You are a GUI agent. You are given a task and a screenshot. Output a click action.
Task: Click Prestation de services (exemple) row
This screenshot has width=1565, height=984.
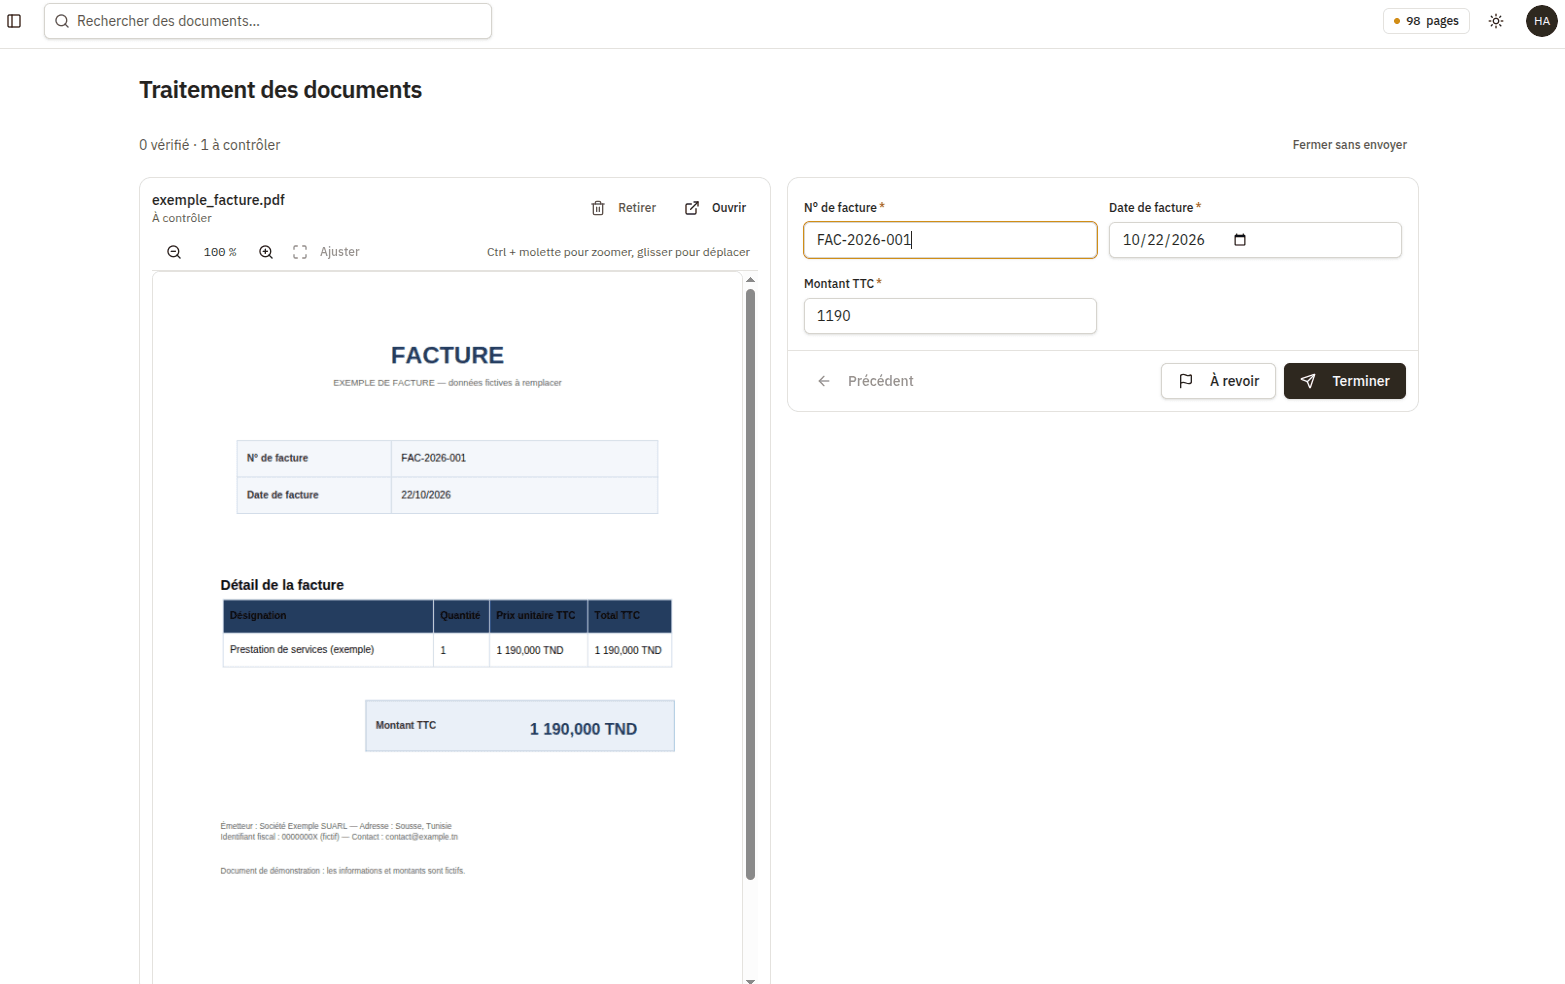[447, 650]
